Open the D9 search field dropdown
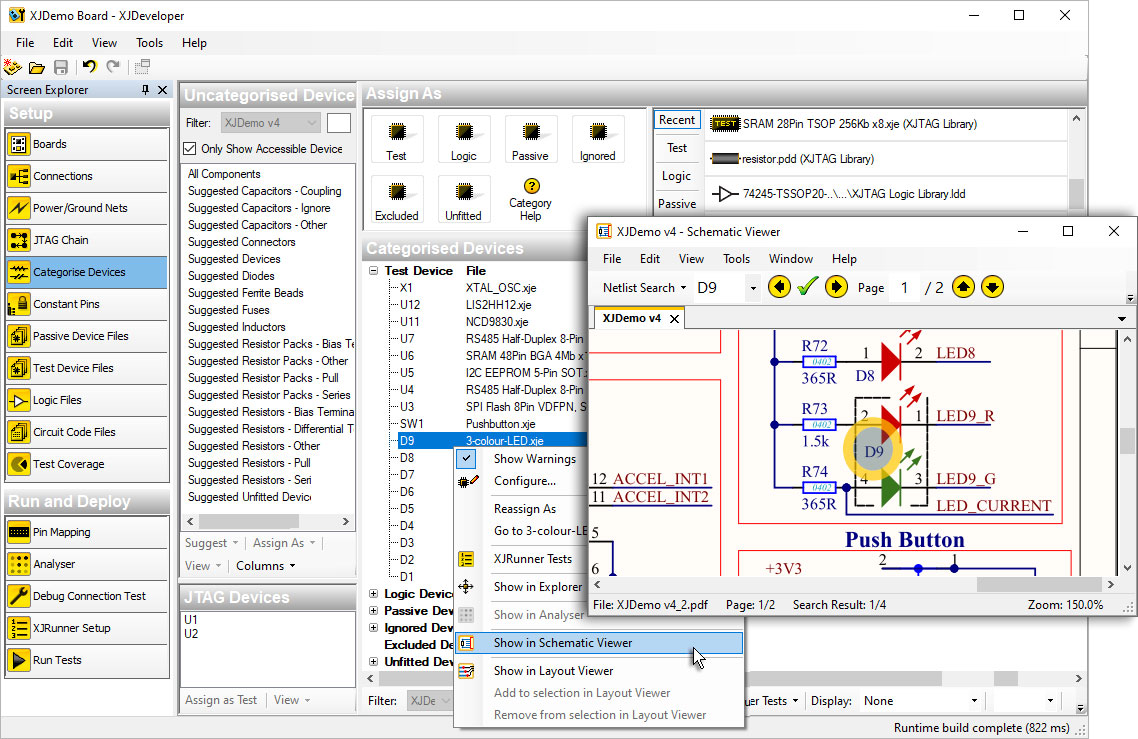This screenshot has height=739, width=1138. 753,287
